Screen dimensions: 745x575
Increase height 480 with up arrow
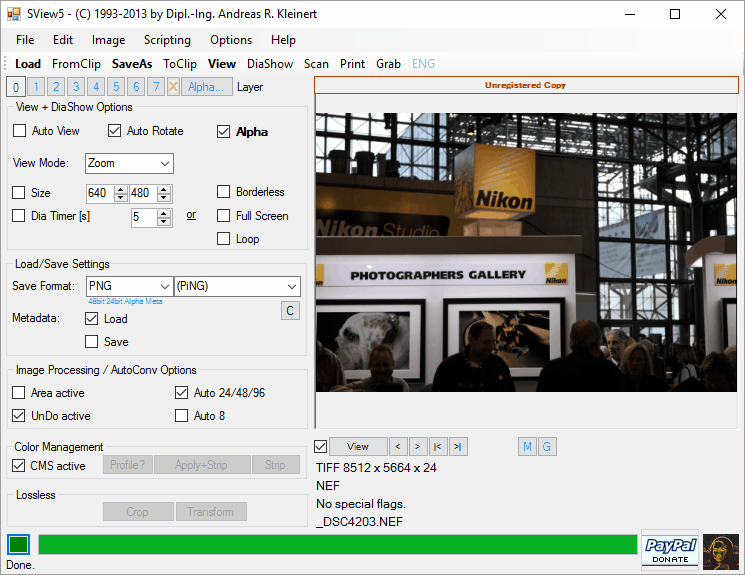coord(164,189)
